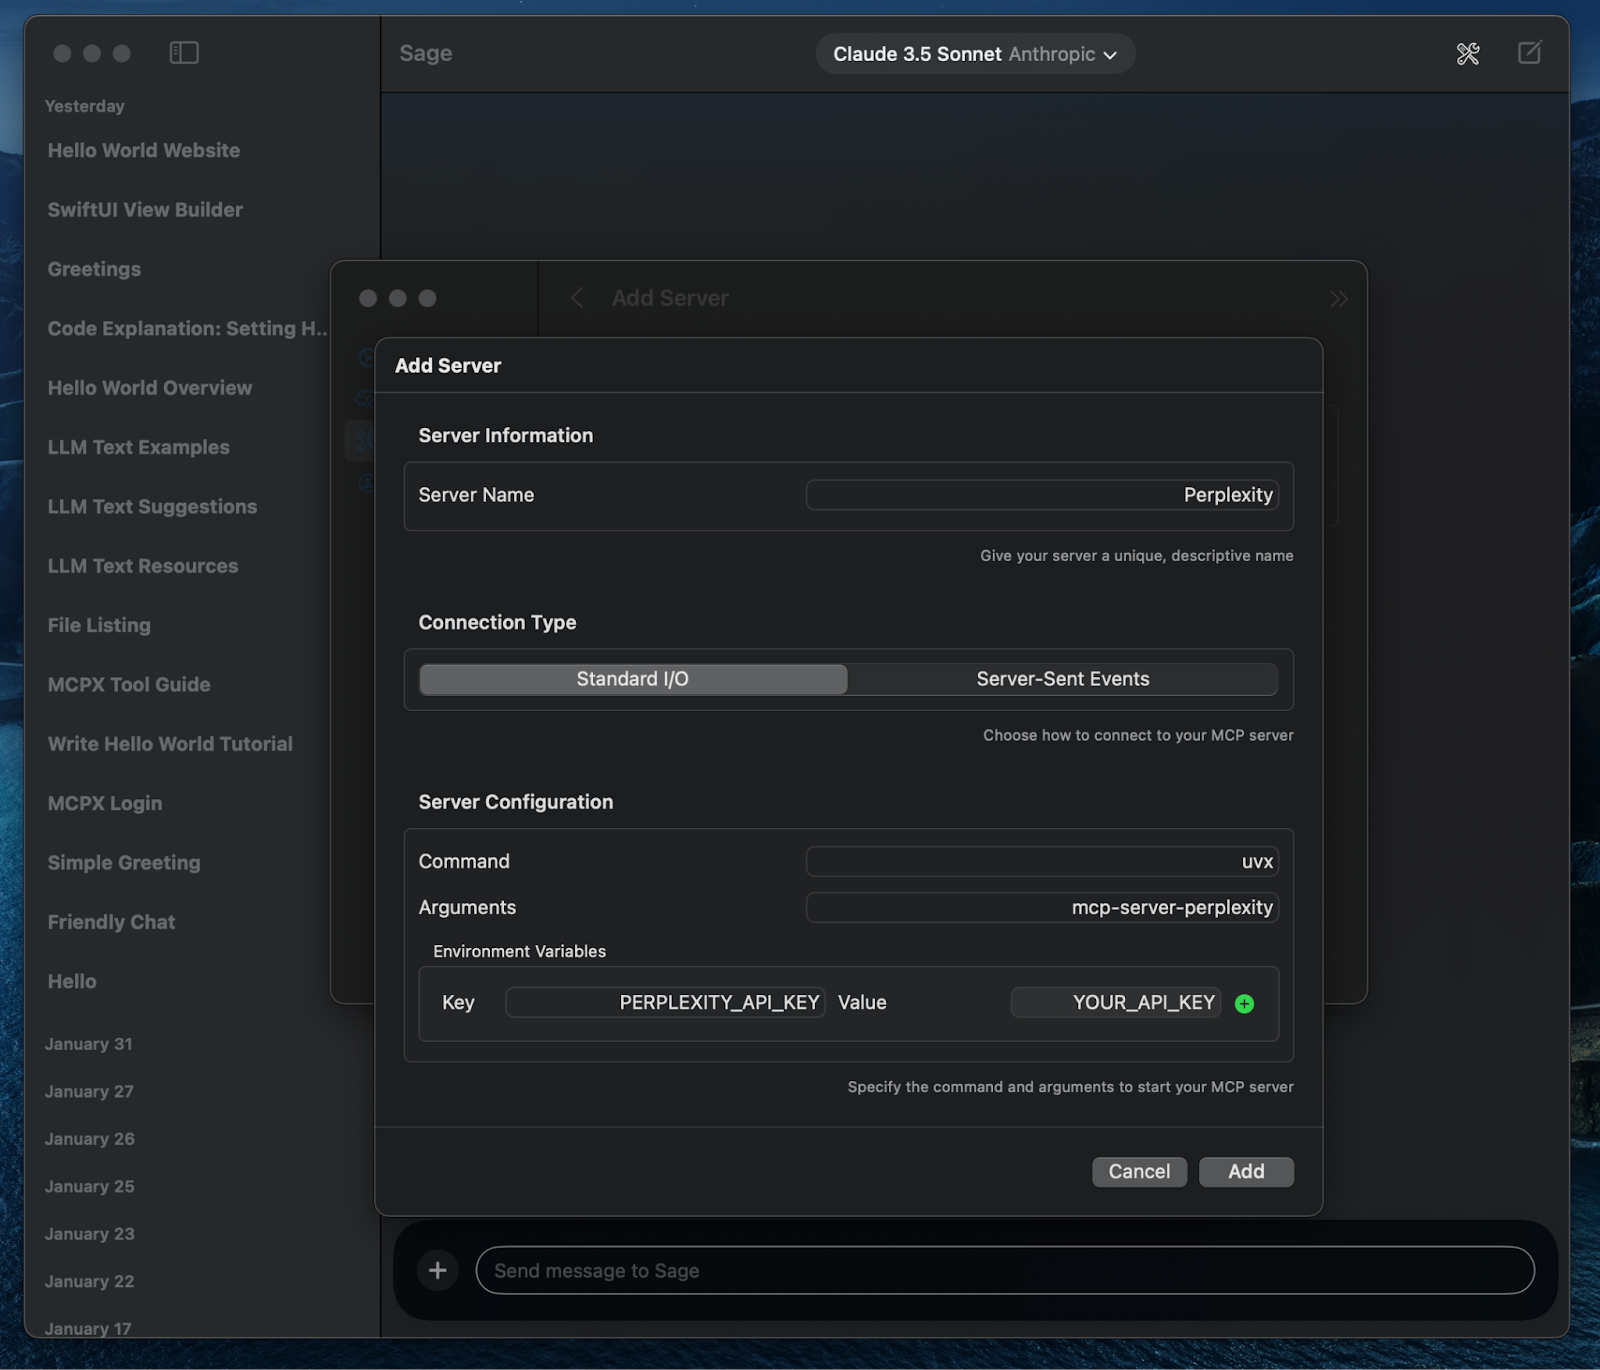Select the LLM Text Examples chat
The image size is (1600, 1370).
[x=139, y=447]
